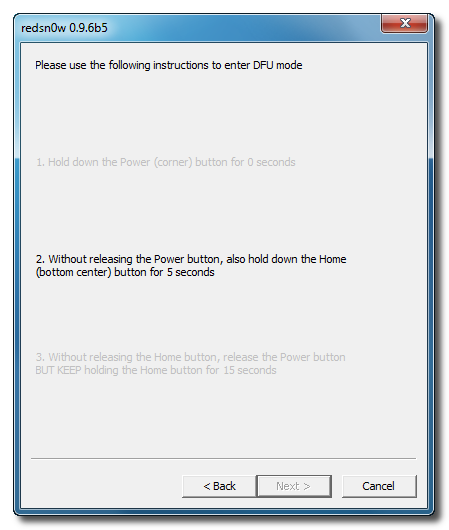Click the 'Please use the following instructions' heading
The image size is (449, 530).
tap(168, 65)
